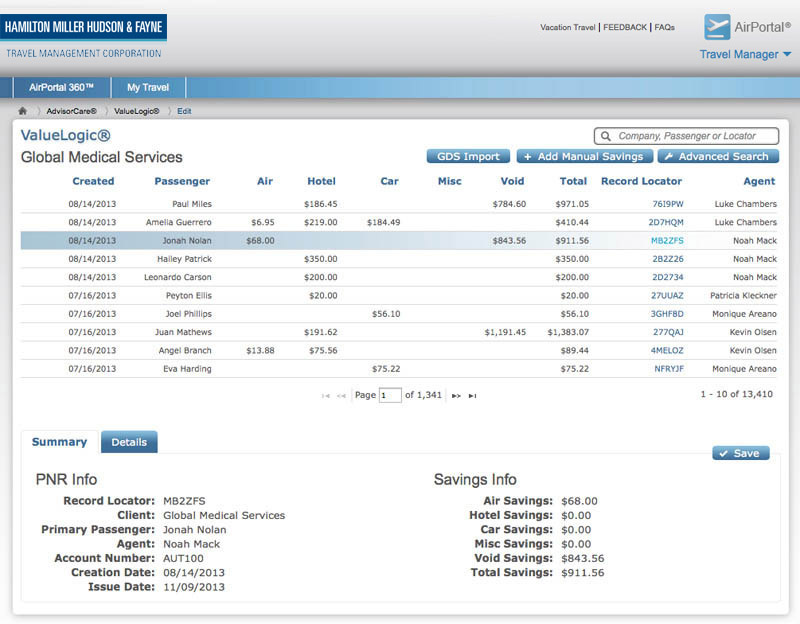
Task: Select the Eva Harding row
Action: tap(399, 369)
